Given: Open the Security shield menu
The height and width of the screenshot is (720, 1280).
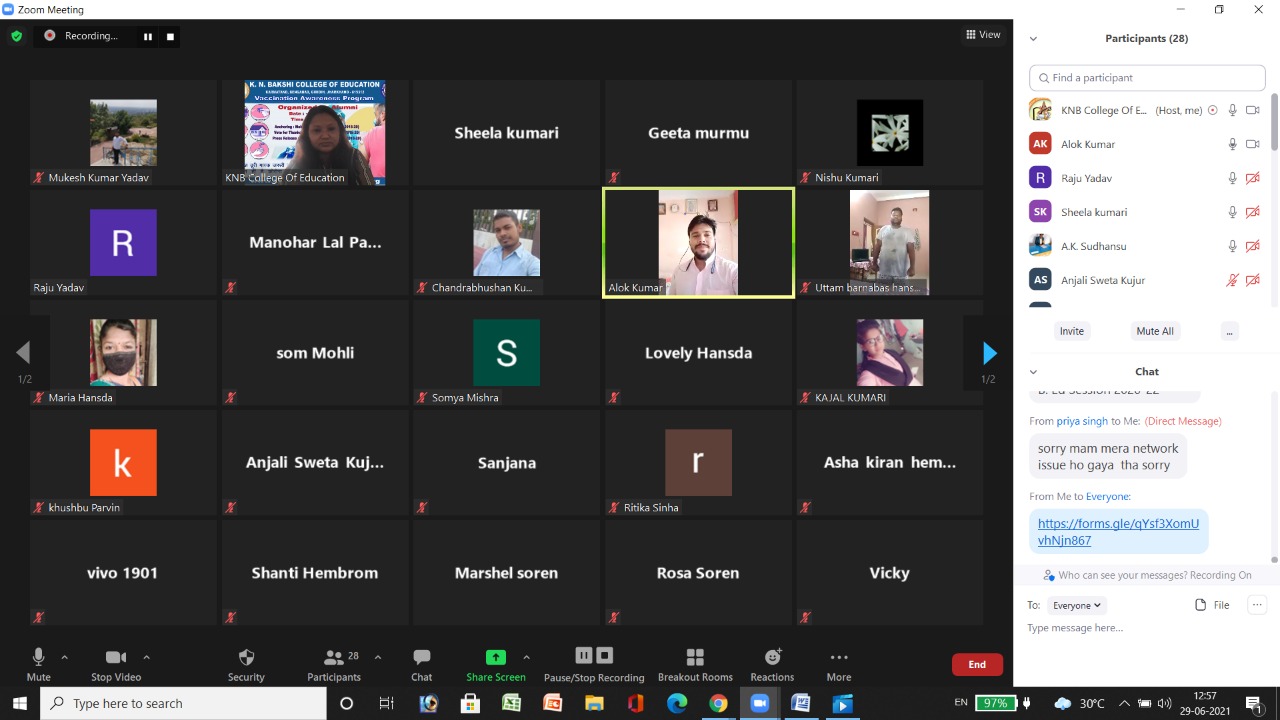Looking at the screenshot, I should tap(246, 664).
